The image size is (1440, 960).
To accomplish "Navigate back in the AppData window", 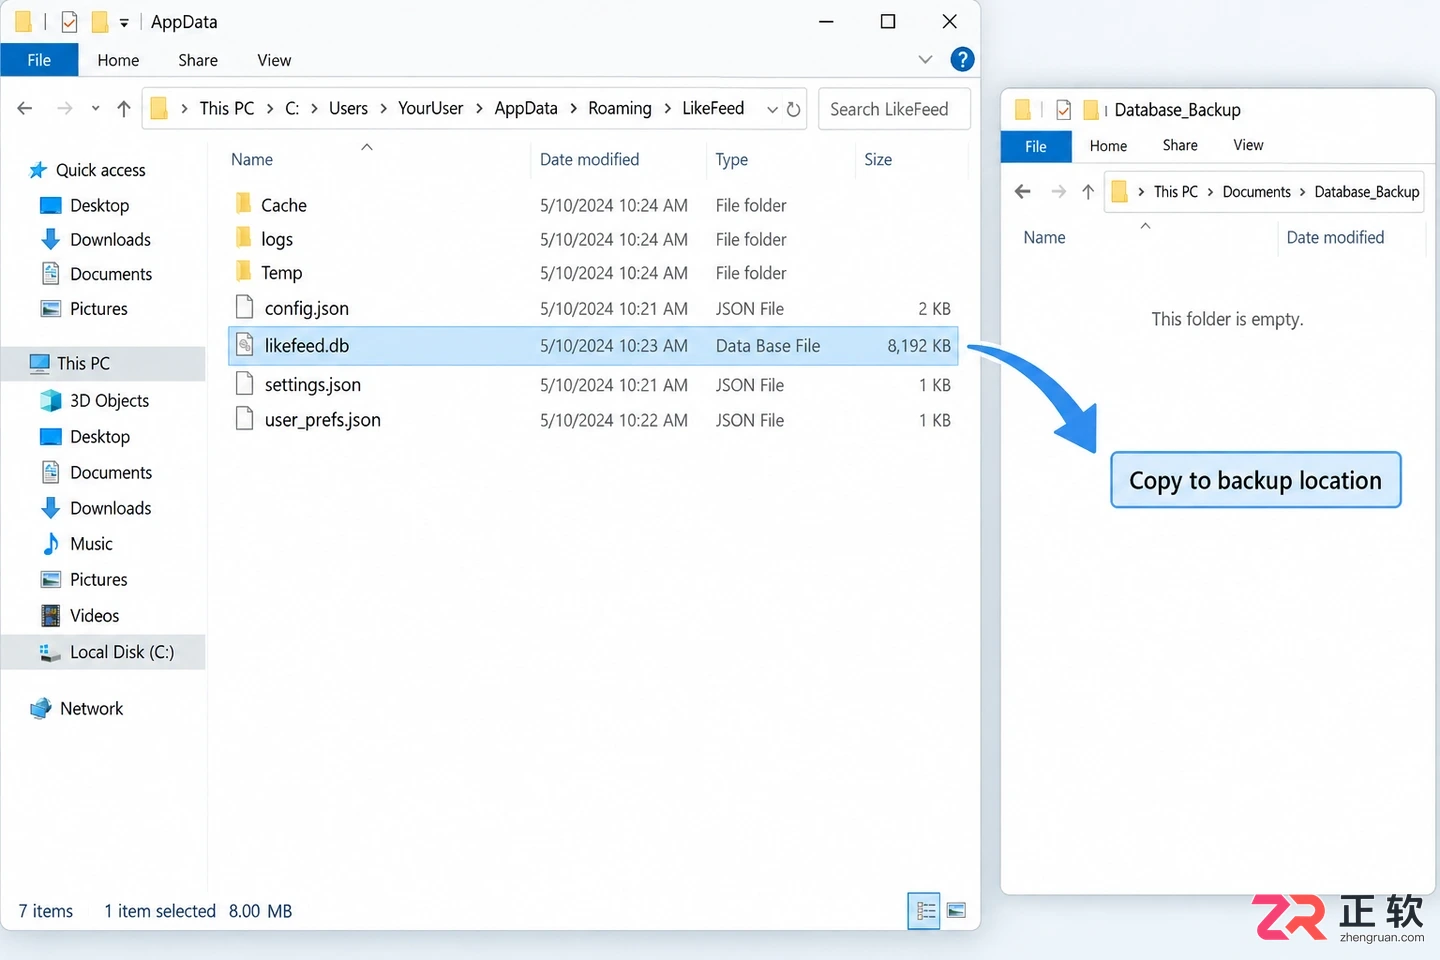I will [25, 108].
